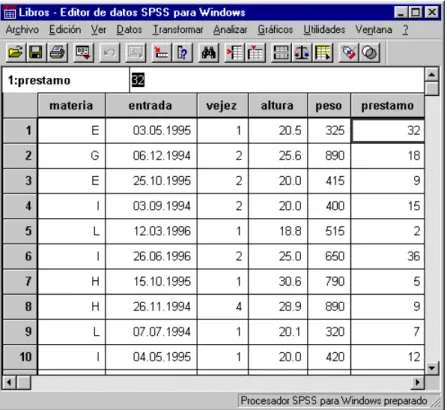The height and width of the screenshot is (410, 447).
Task: Click the status text Procesador SPSS preparado
Action: pyautogui.click(x=334, y=400)
